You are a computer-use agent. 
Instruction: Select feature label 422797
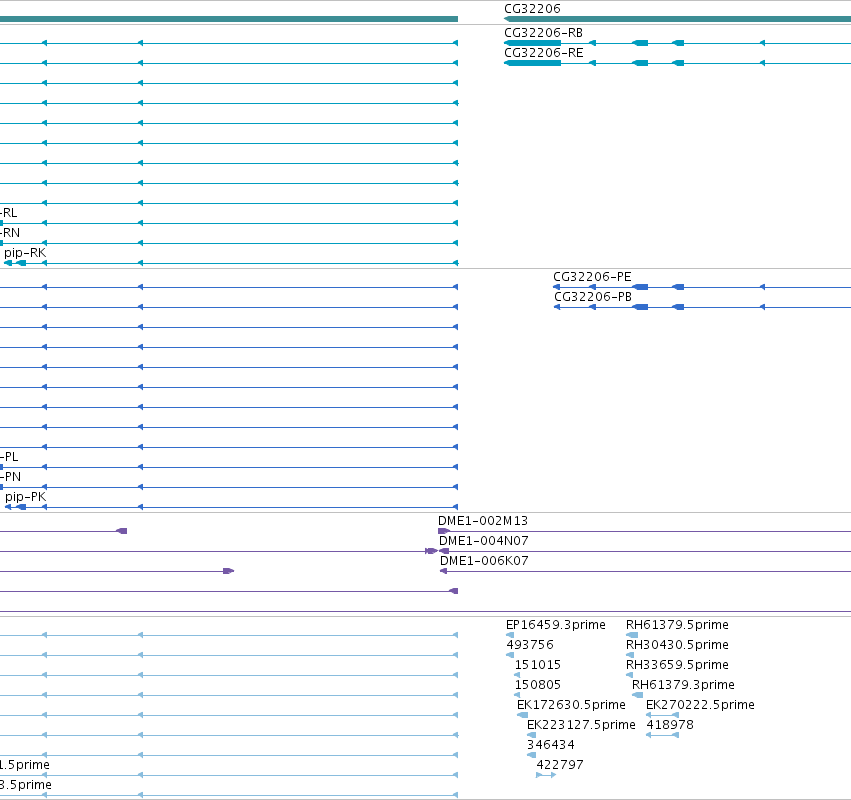(x=560, y=765)
